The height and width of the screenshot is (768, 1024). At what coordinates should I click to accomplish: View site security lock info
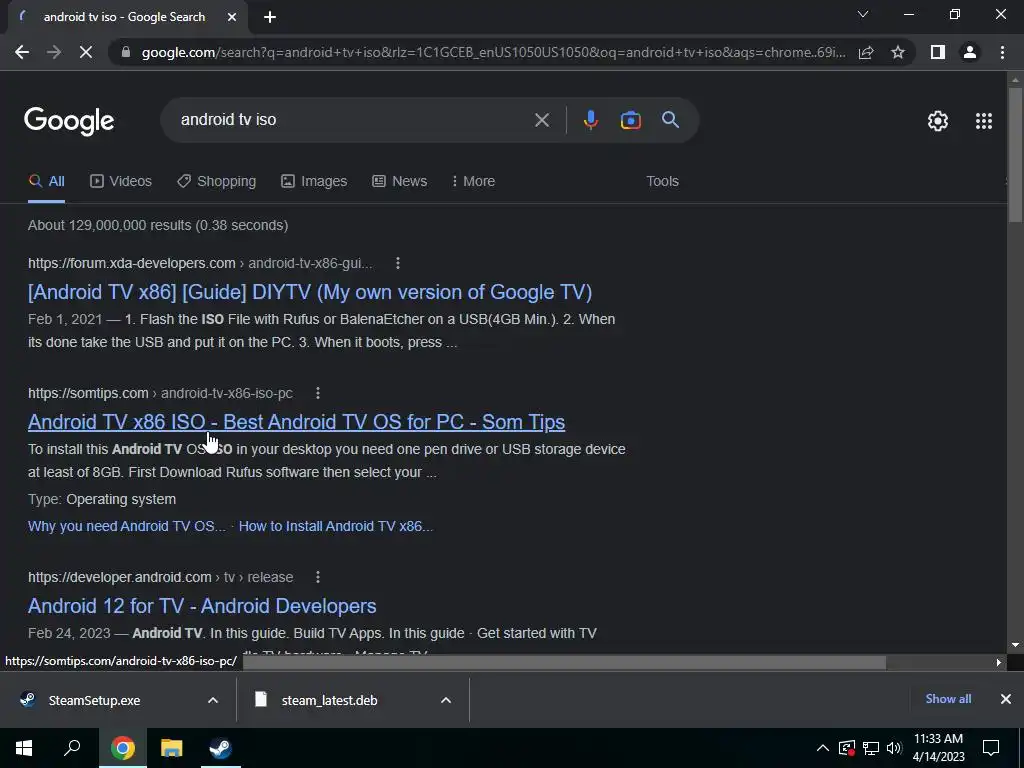click(x=126, y=52)
